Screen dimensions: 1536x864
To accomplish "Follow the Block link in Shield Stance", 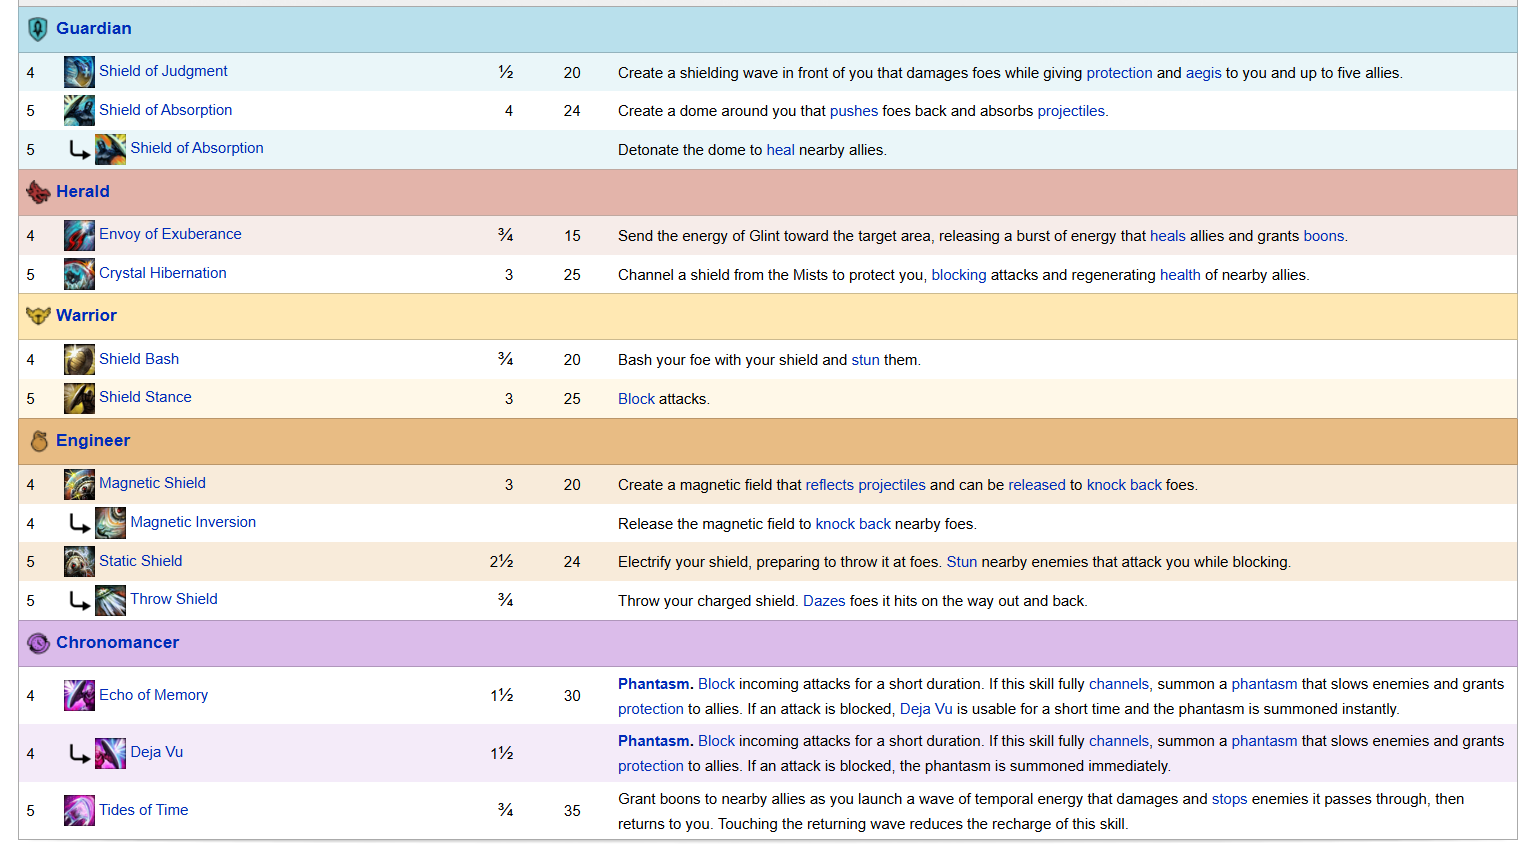I will 637,399.
